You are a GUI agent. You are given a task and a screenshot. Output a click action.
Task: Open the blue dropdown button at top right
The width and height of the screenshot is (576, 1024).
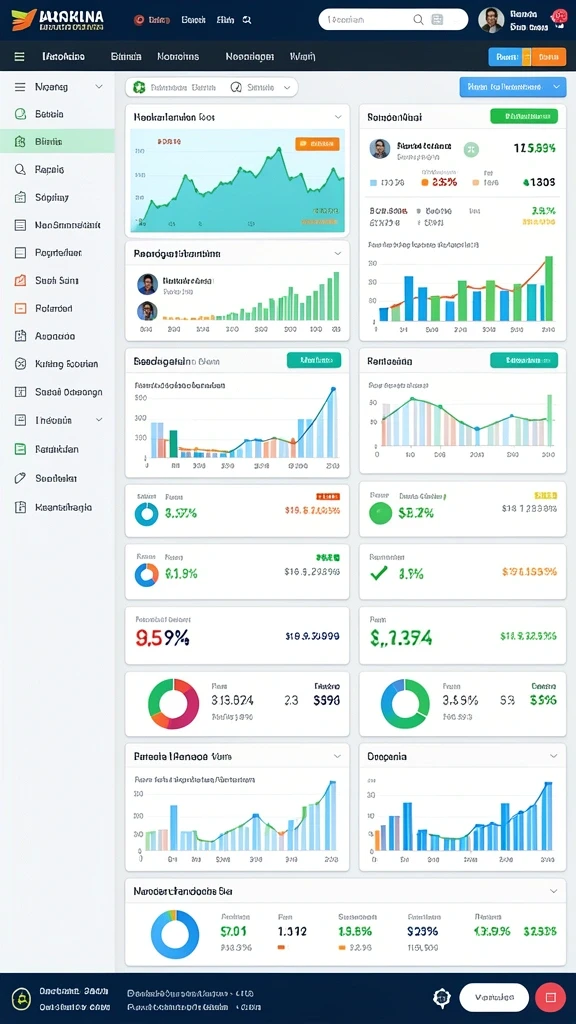(x=513, y=86)
